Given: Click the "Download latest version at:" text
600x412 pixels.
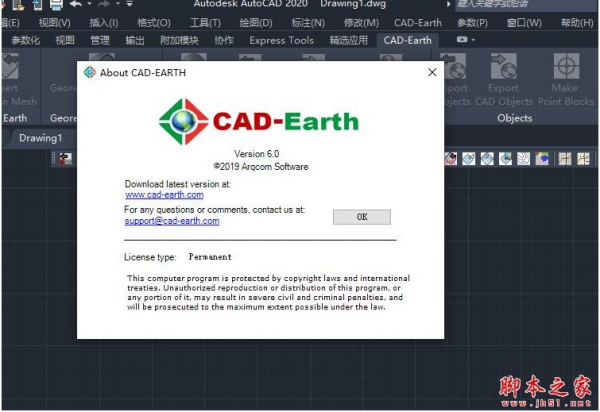Looking at the screenshot, I should (178, 184).
